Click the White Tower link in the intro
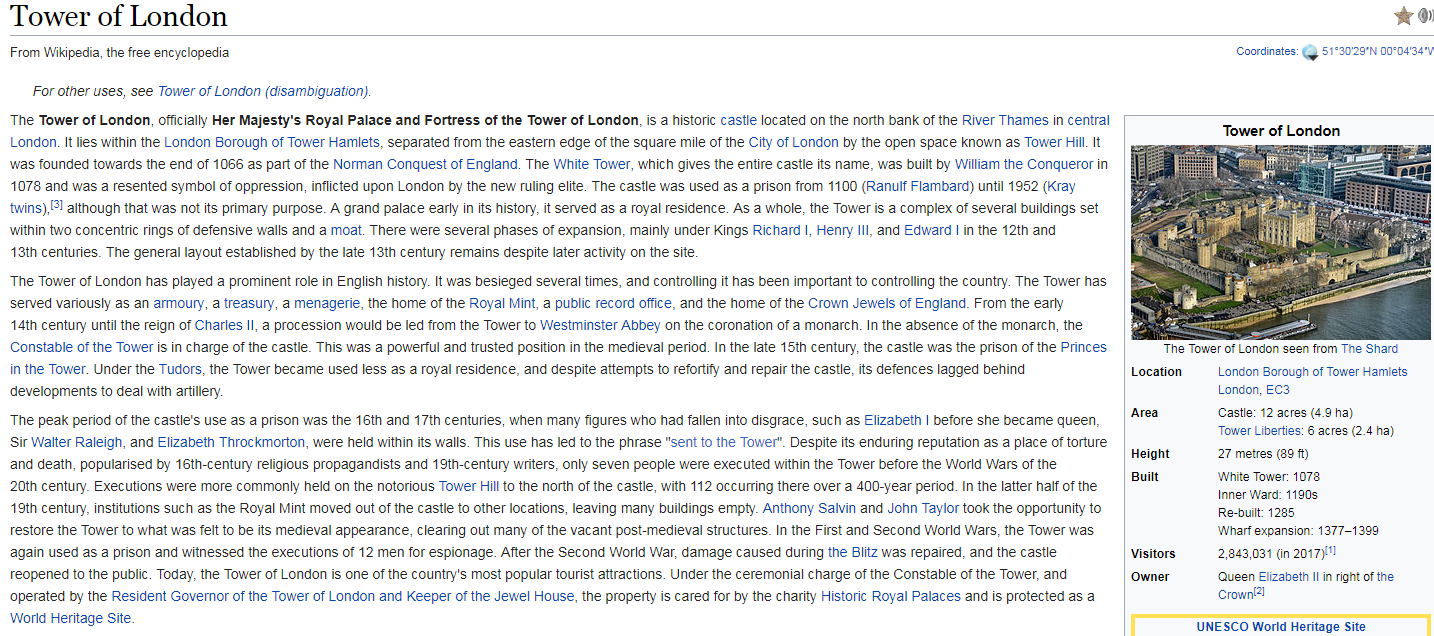1434x636 pixels. 592,164
